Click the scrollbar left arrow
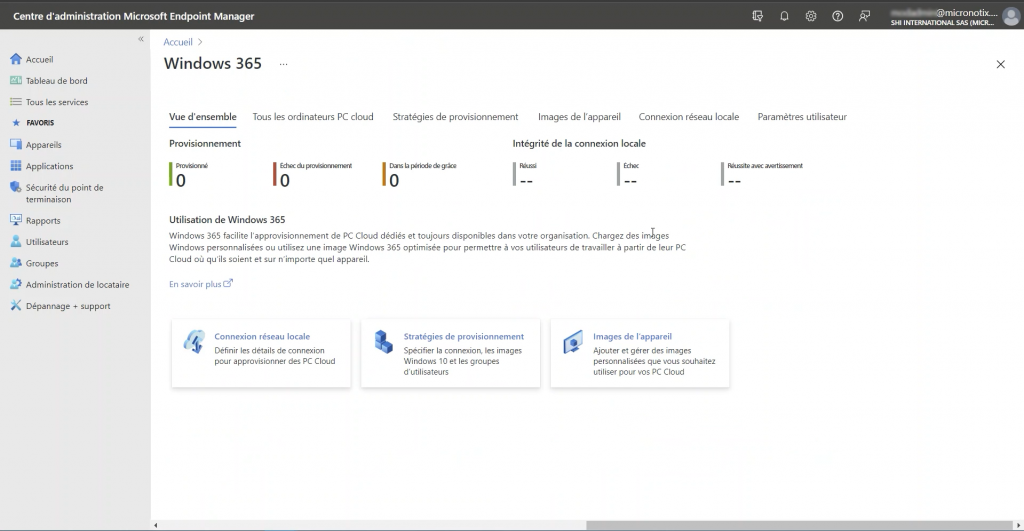 (x=155, y=525)
